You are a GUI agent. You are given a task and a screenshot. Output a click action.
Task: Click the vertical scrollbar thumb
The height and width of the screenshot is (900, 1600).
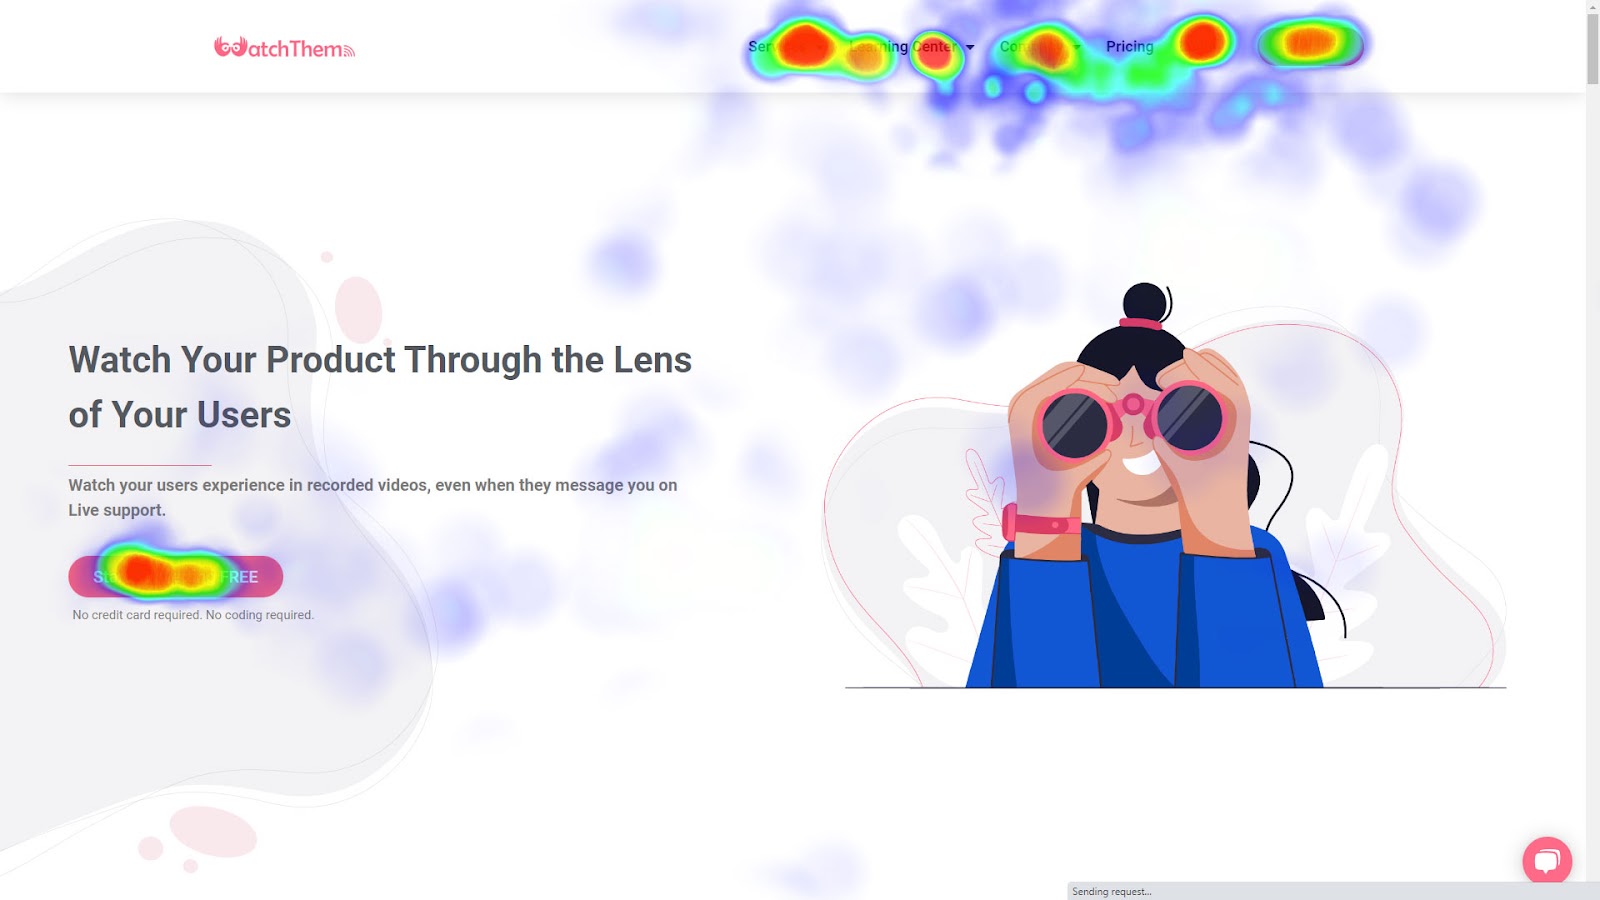(x=1592, y=48)
